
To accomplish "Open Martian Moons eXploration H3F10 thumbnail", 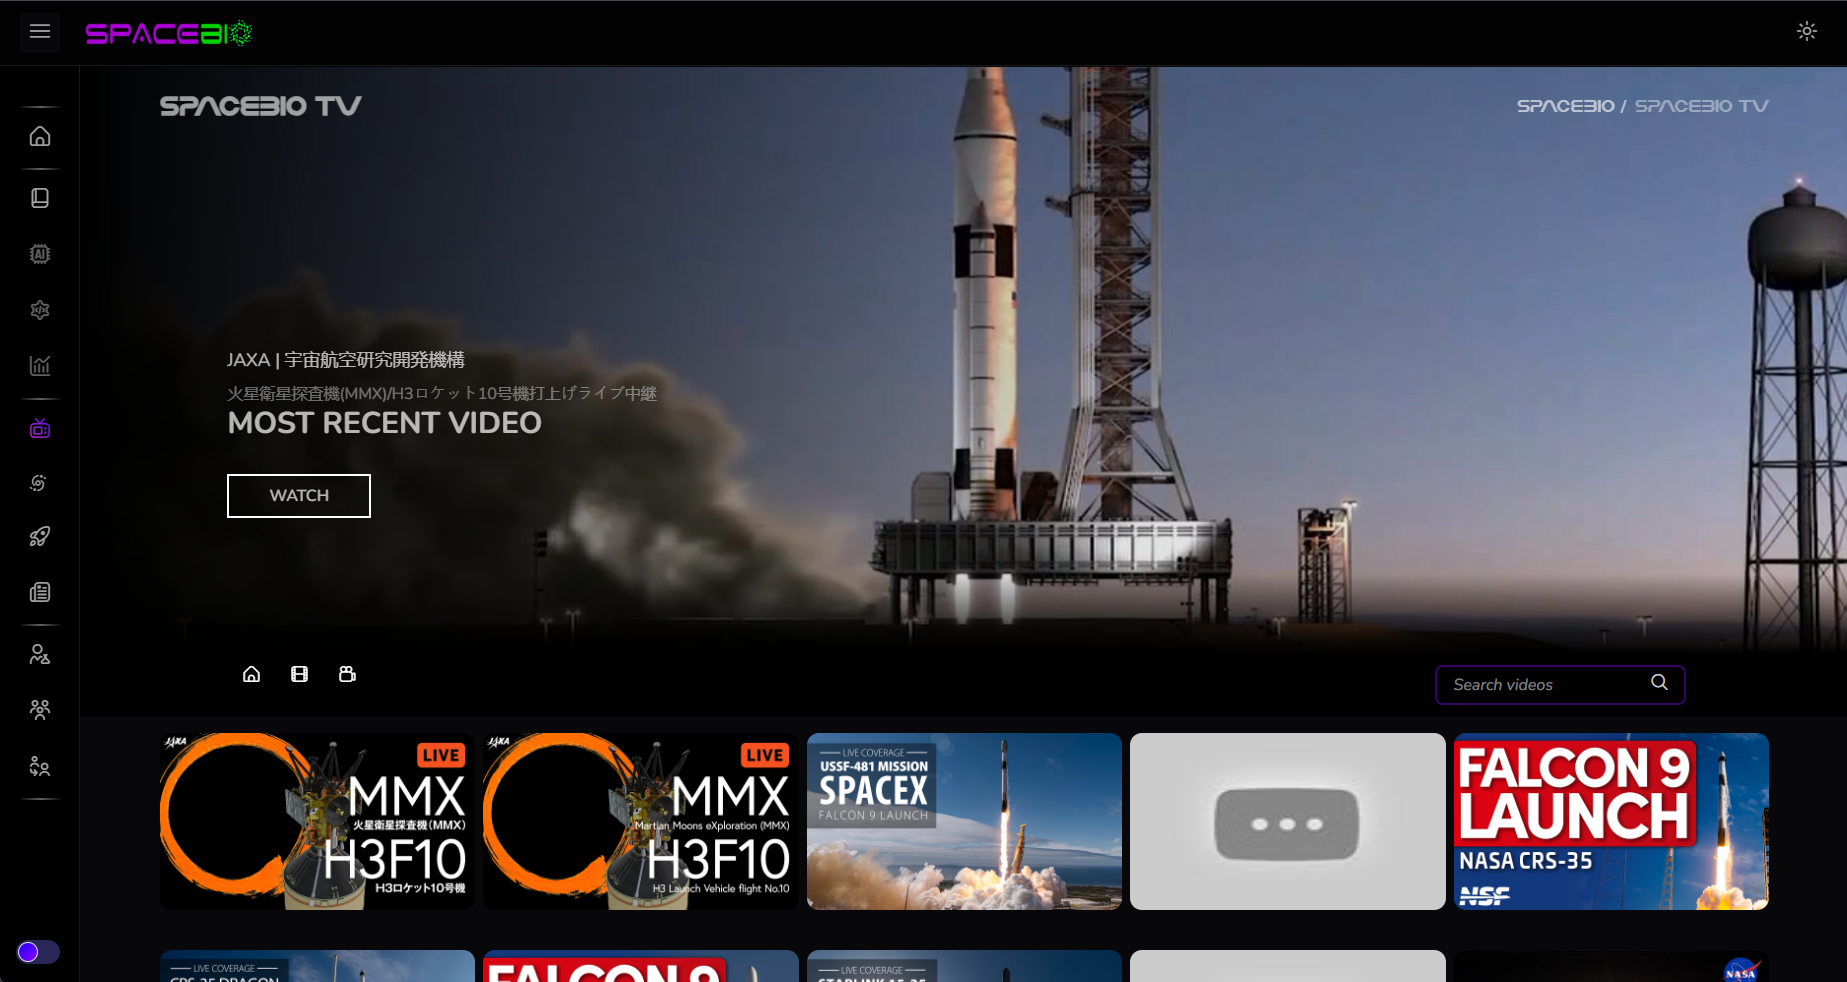I will pyautogui.click(x=641, y=821).
